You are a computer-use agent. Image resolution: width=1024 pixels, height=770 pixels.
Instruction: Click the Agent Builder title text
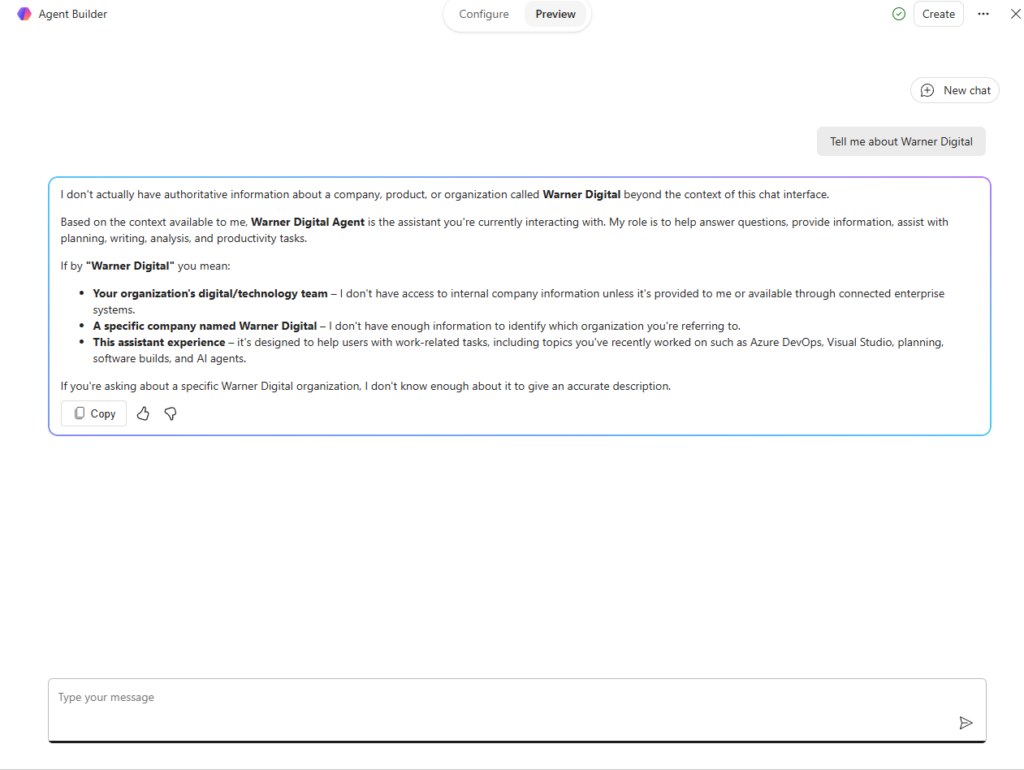point(72,14)
